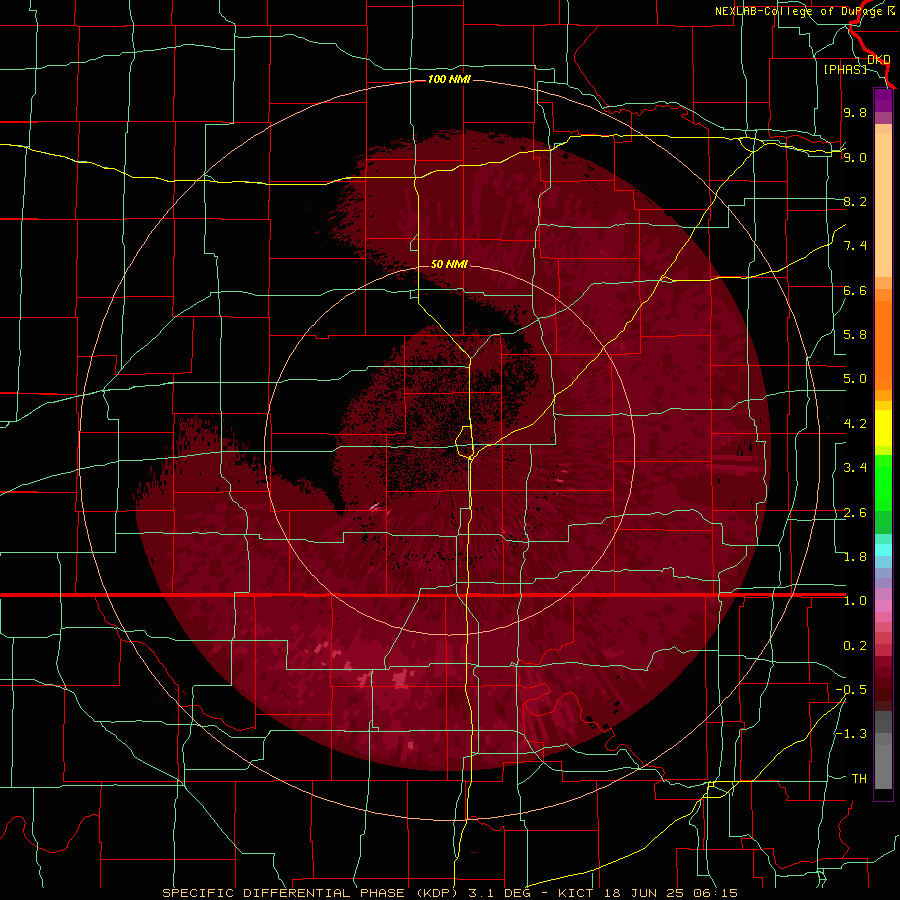This screenshot has height=900, width=900.
Task: Click the 3.4 scale value
Action: (x=855, y=468)
